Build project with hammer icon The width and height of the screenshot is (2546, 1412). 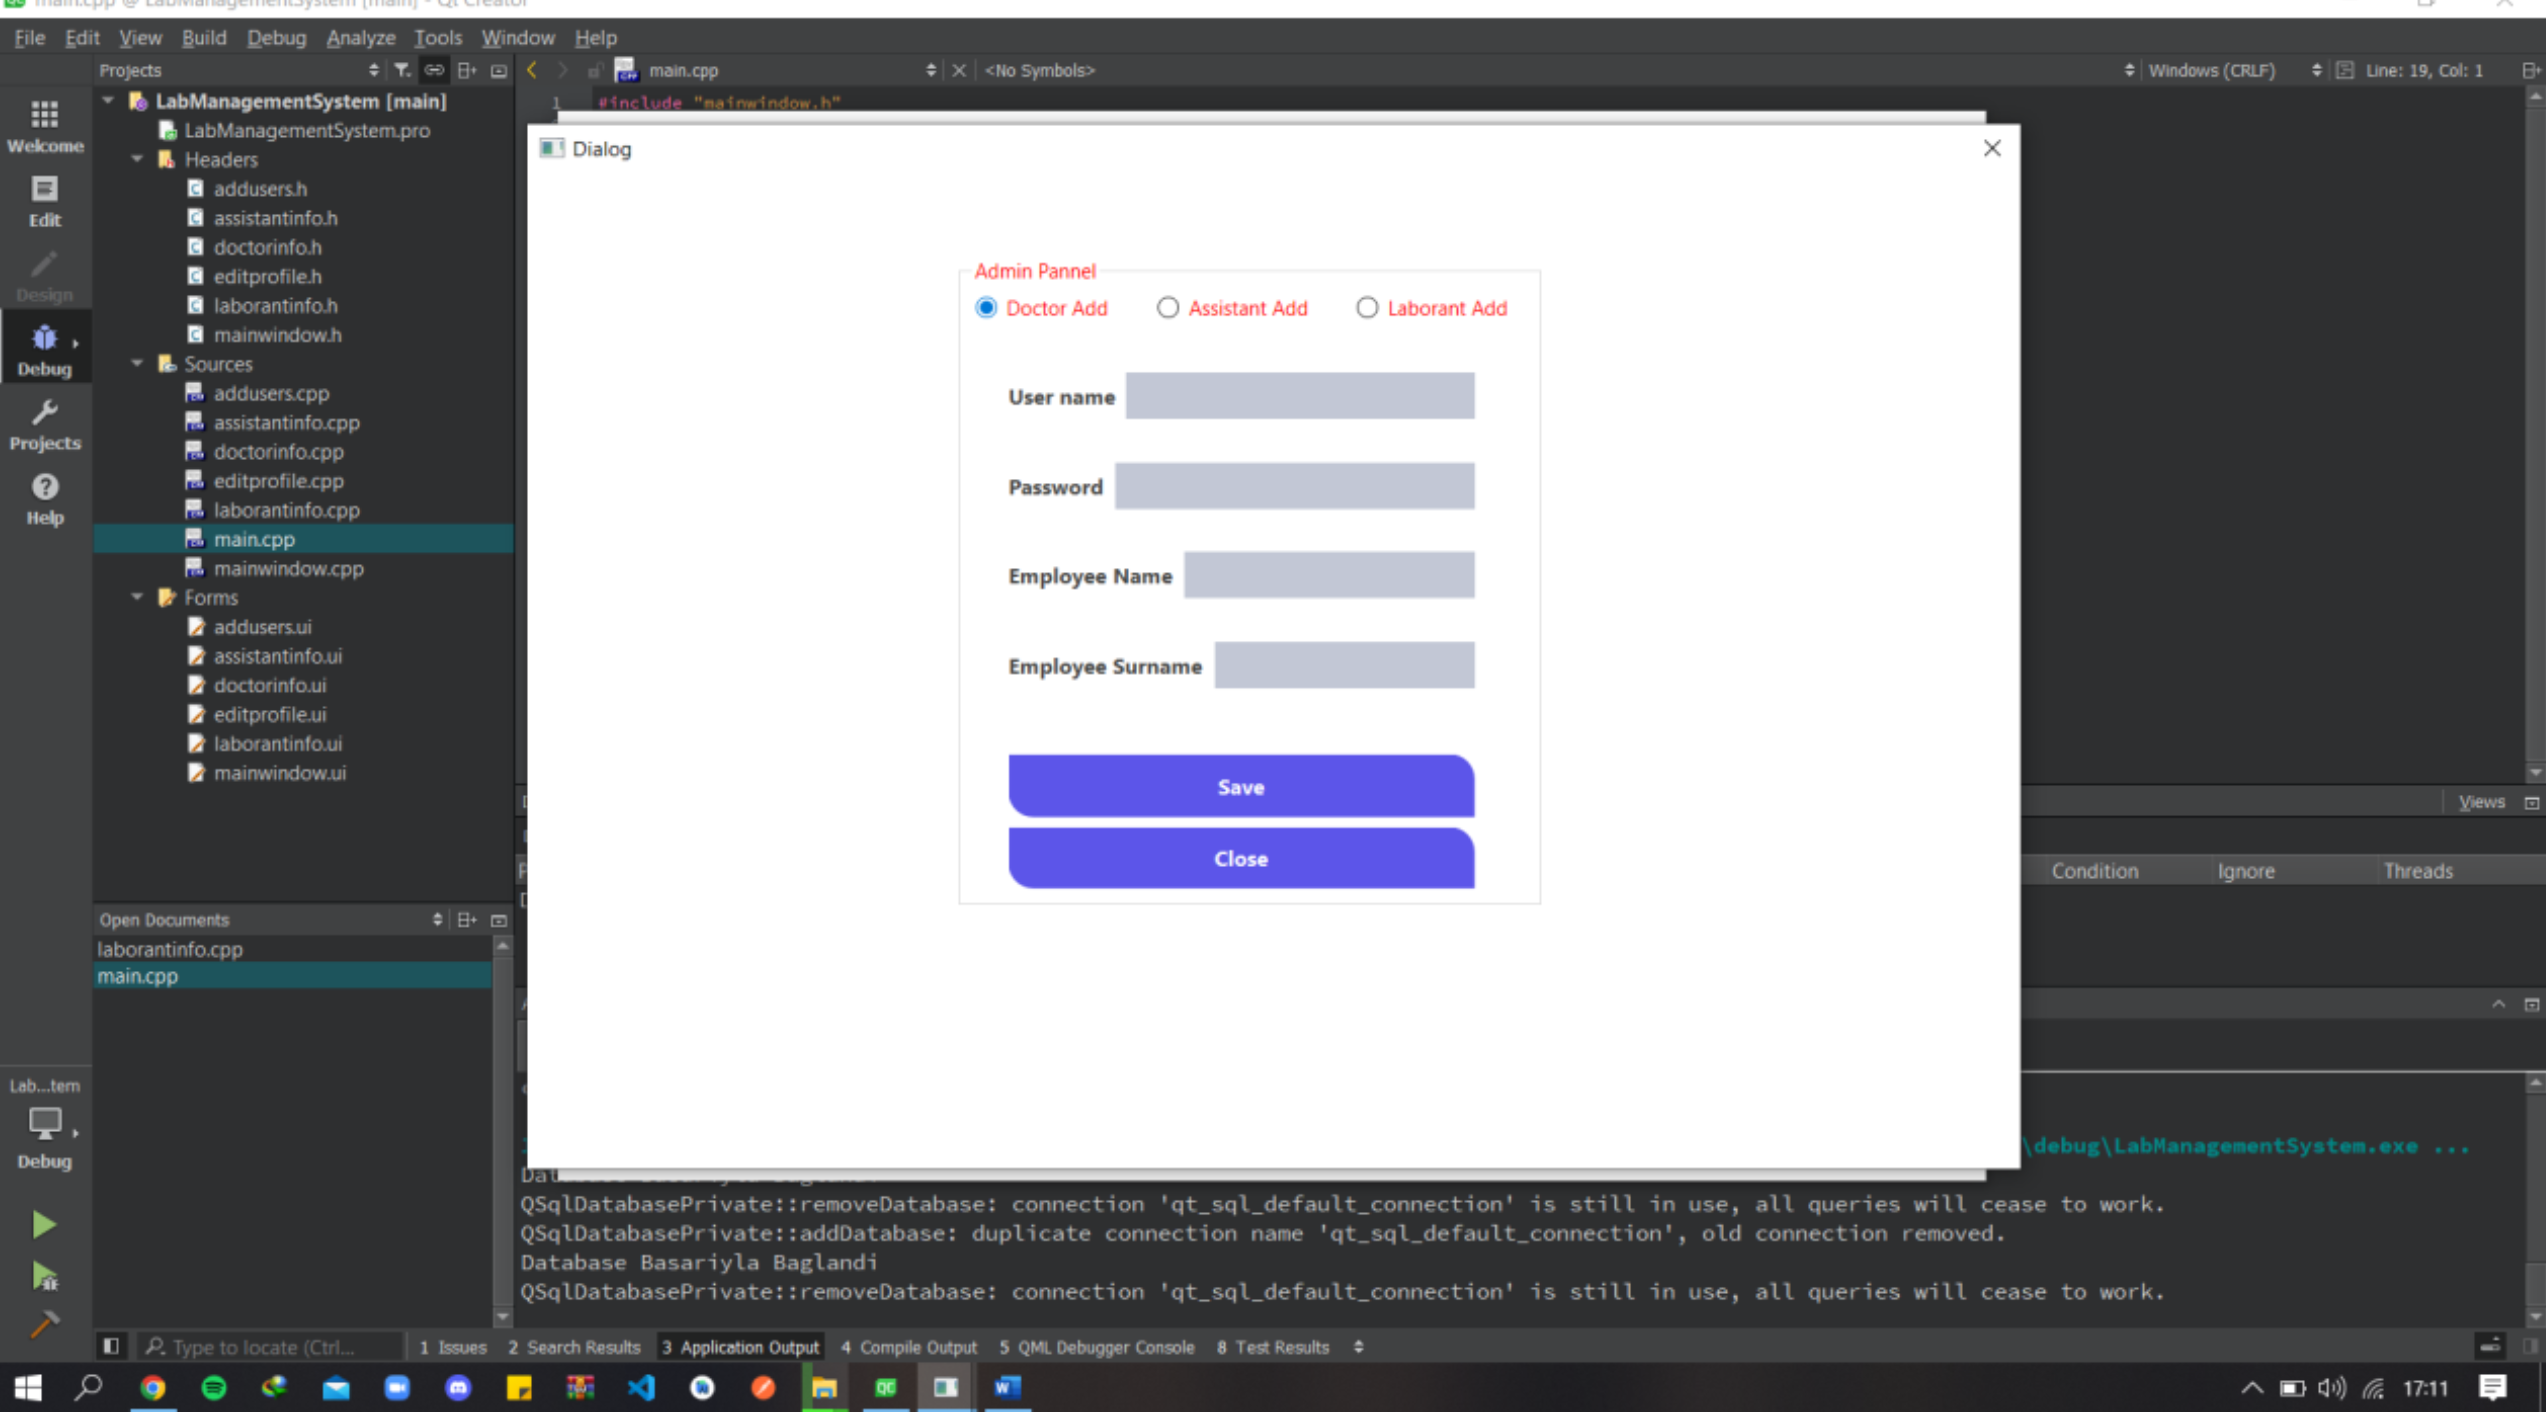click(x=43, y=1325)
